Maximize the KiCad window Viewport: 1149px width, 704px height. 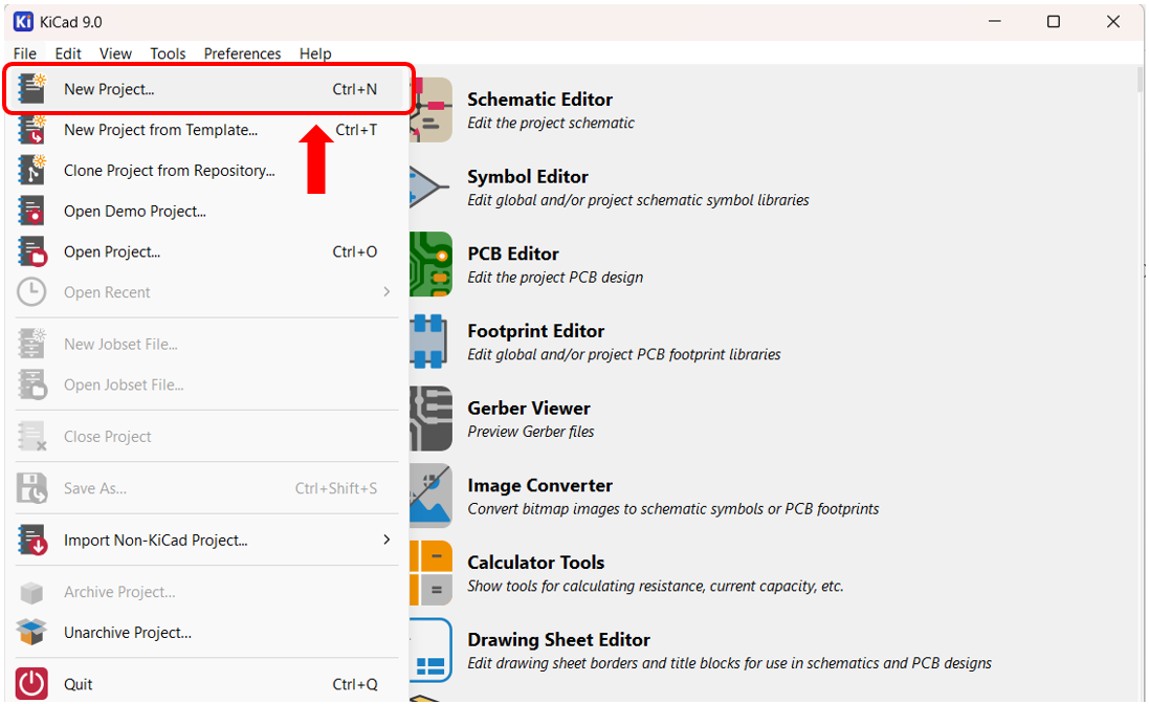pyautogui.click(x=1053, y=21)
